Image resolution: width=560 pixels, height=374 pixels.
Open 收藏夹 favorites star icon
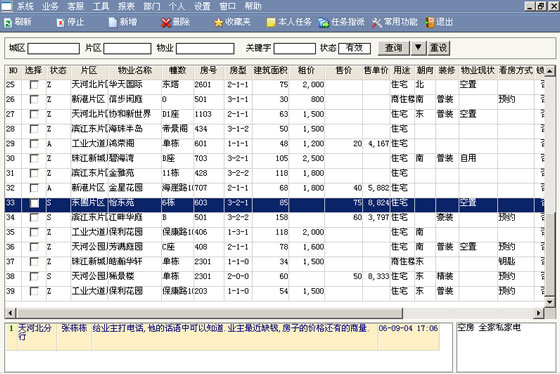pyautogui.click(x=219, y=23)
